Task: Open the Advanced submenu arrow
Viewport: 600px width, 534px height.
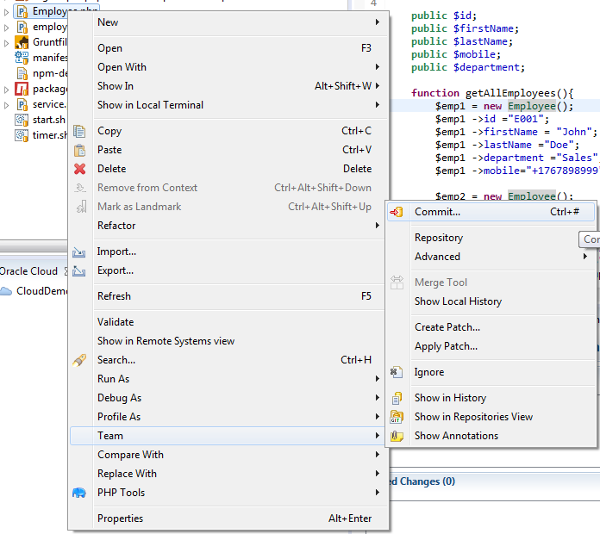Action: pyautogui.click(x=586, y=257)
